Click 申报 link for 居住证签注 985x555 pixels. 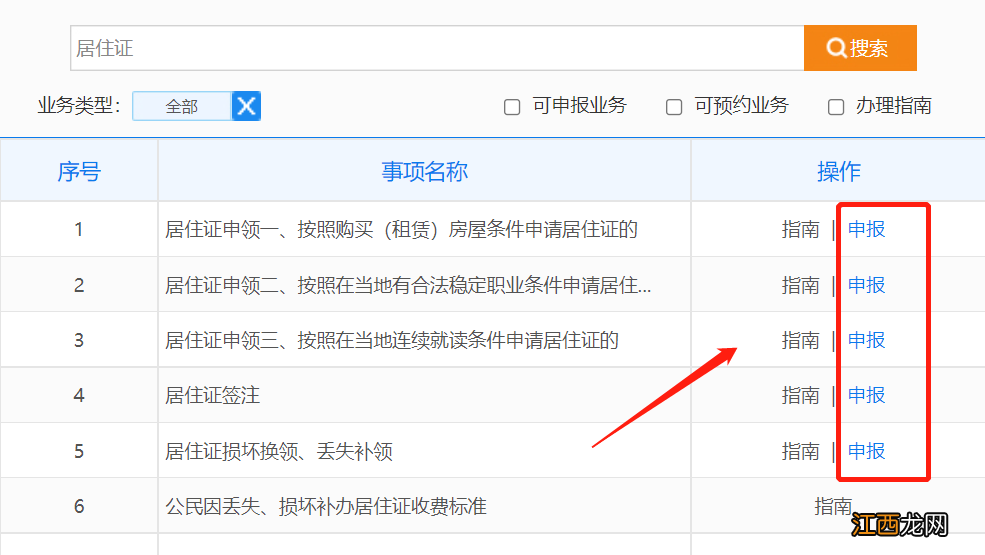point(866,396)
